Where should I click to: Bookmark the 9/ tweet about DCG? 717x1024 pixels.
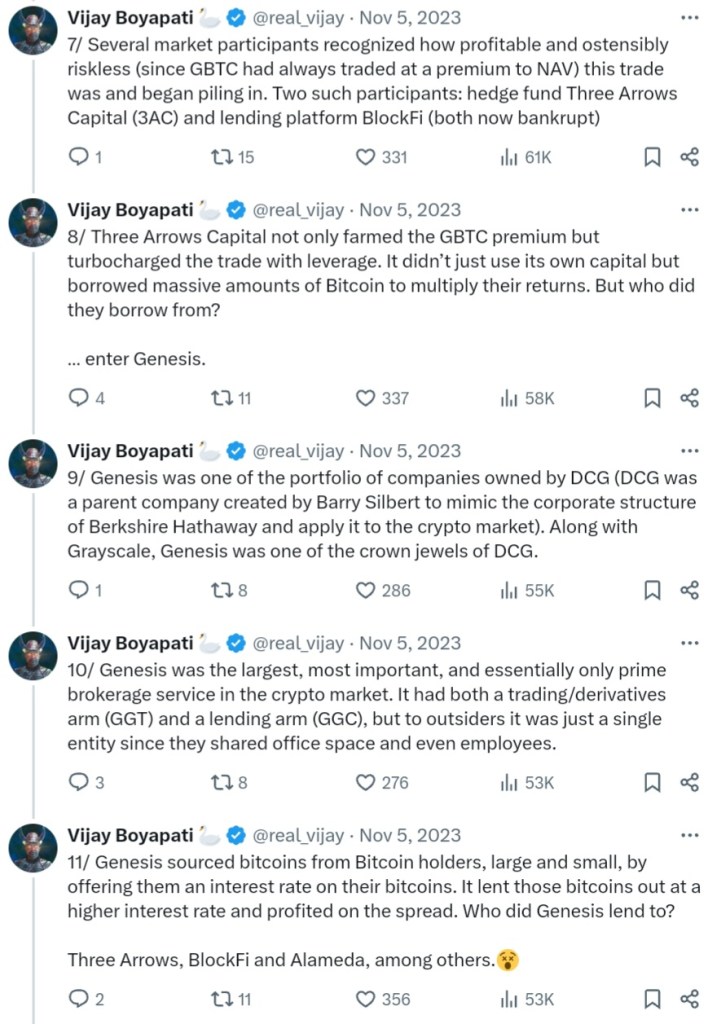[x=651, y=590]
